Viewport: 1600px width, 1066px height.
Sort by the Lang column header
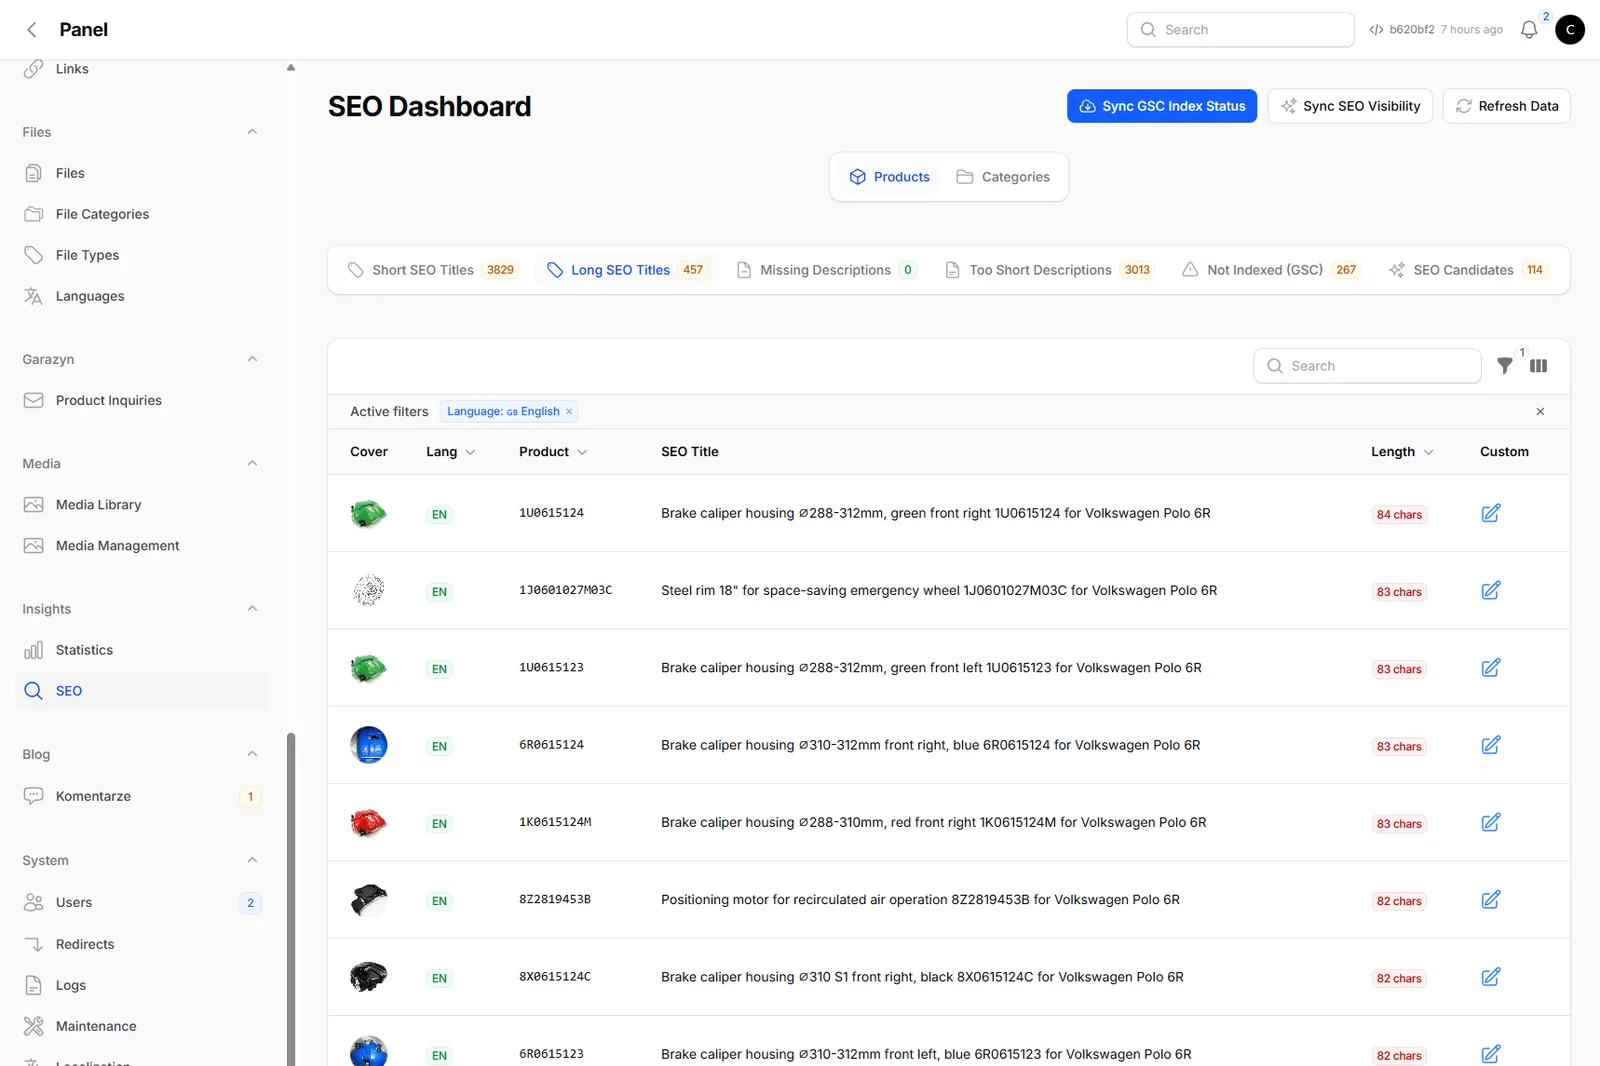[451, 452]
